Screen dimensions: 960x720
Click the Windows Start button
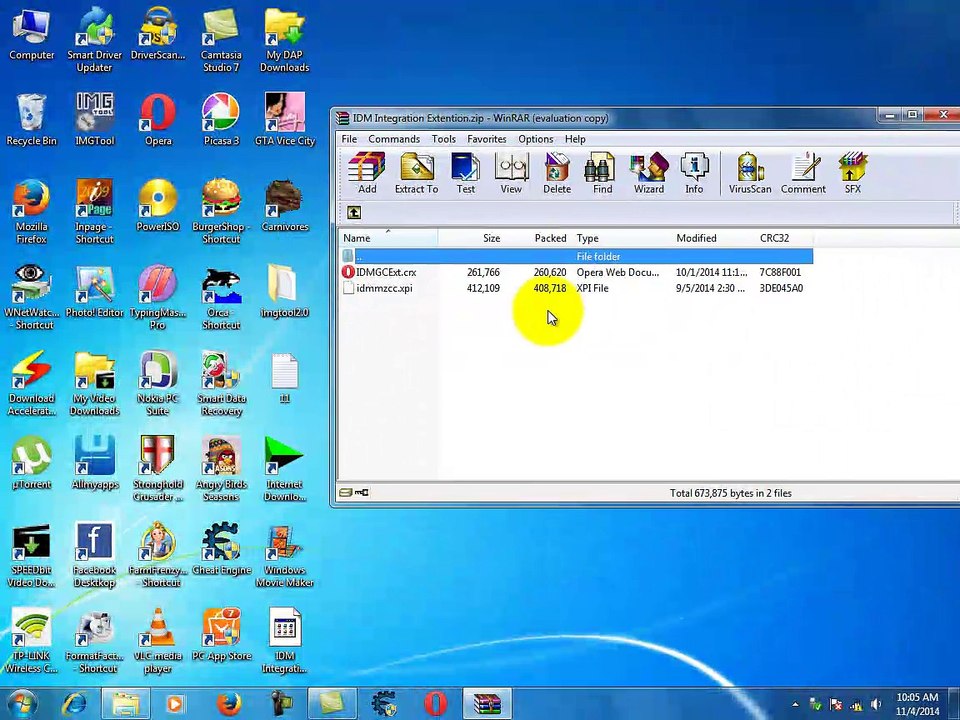tap(22, 703)
